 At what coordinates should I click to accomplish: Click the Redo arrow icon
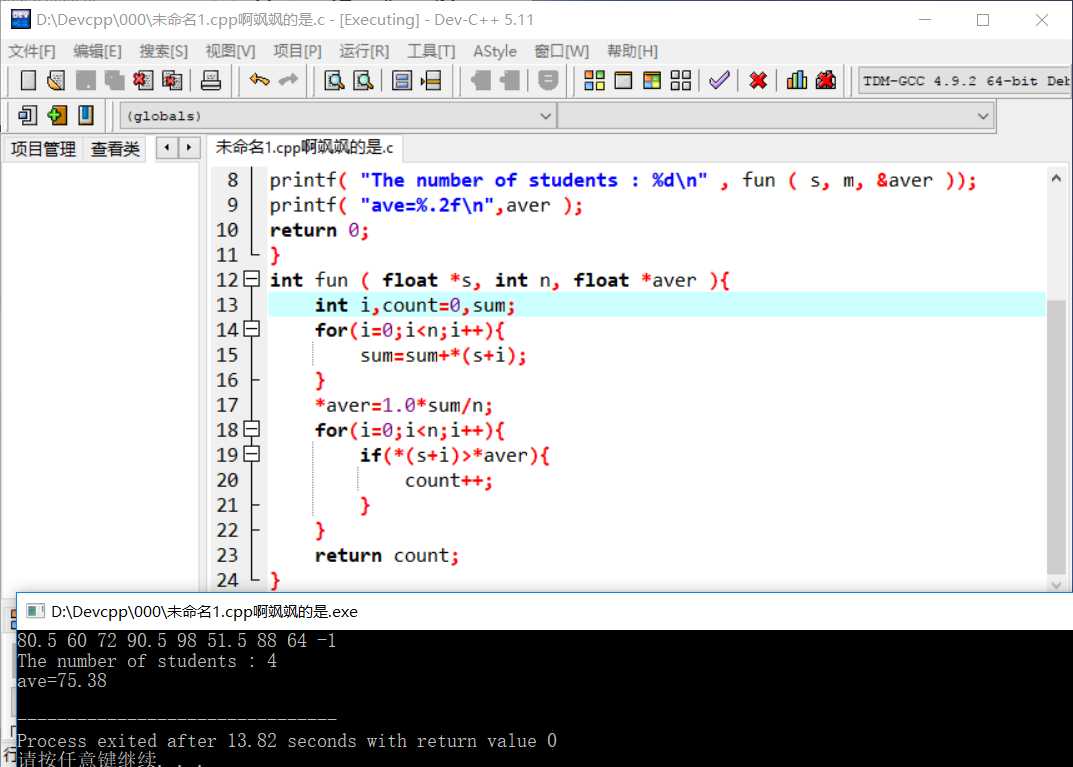point(288,81)
